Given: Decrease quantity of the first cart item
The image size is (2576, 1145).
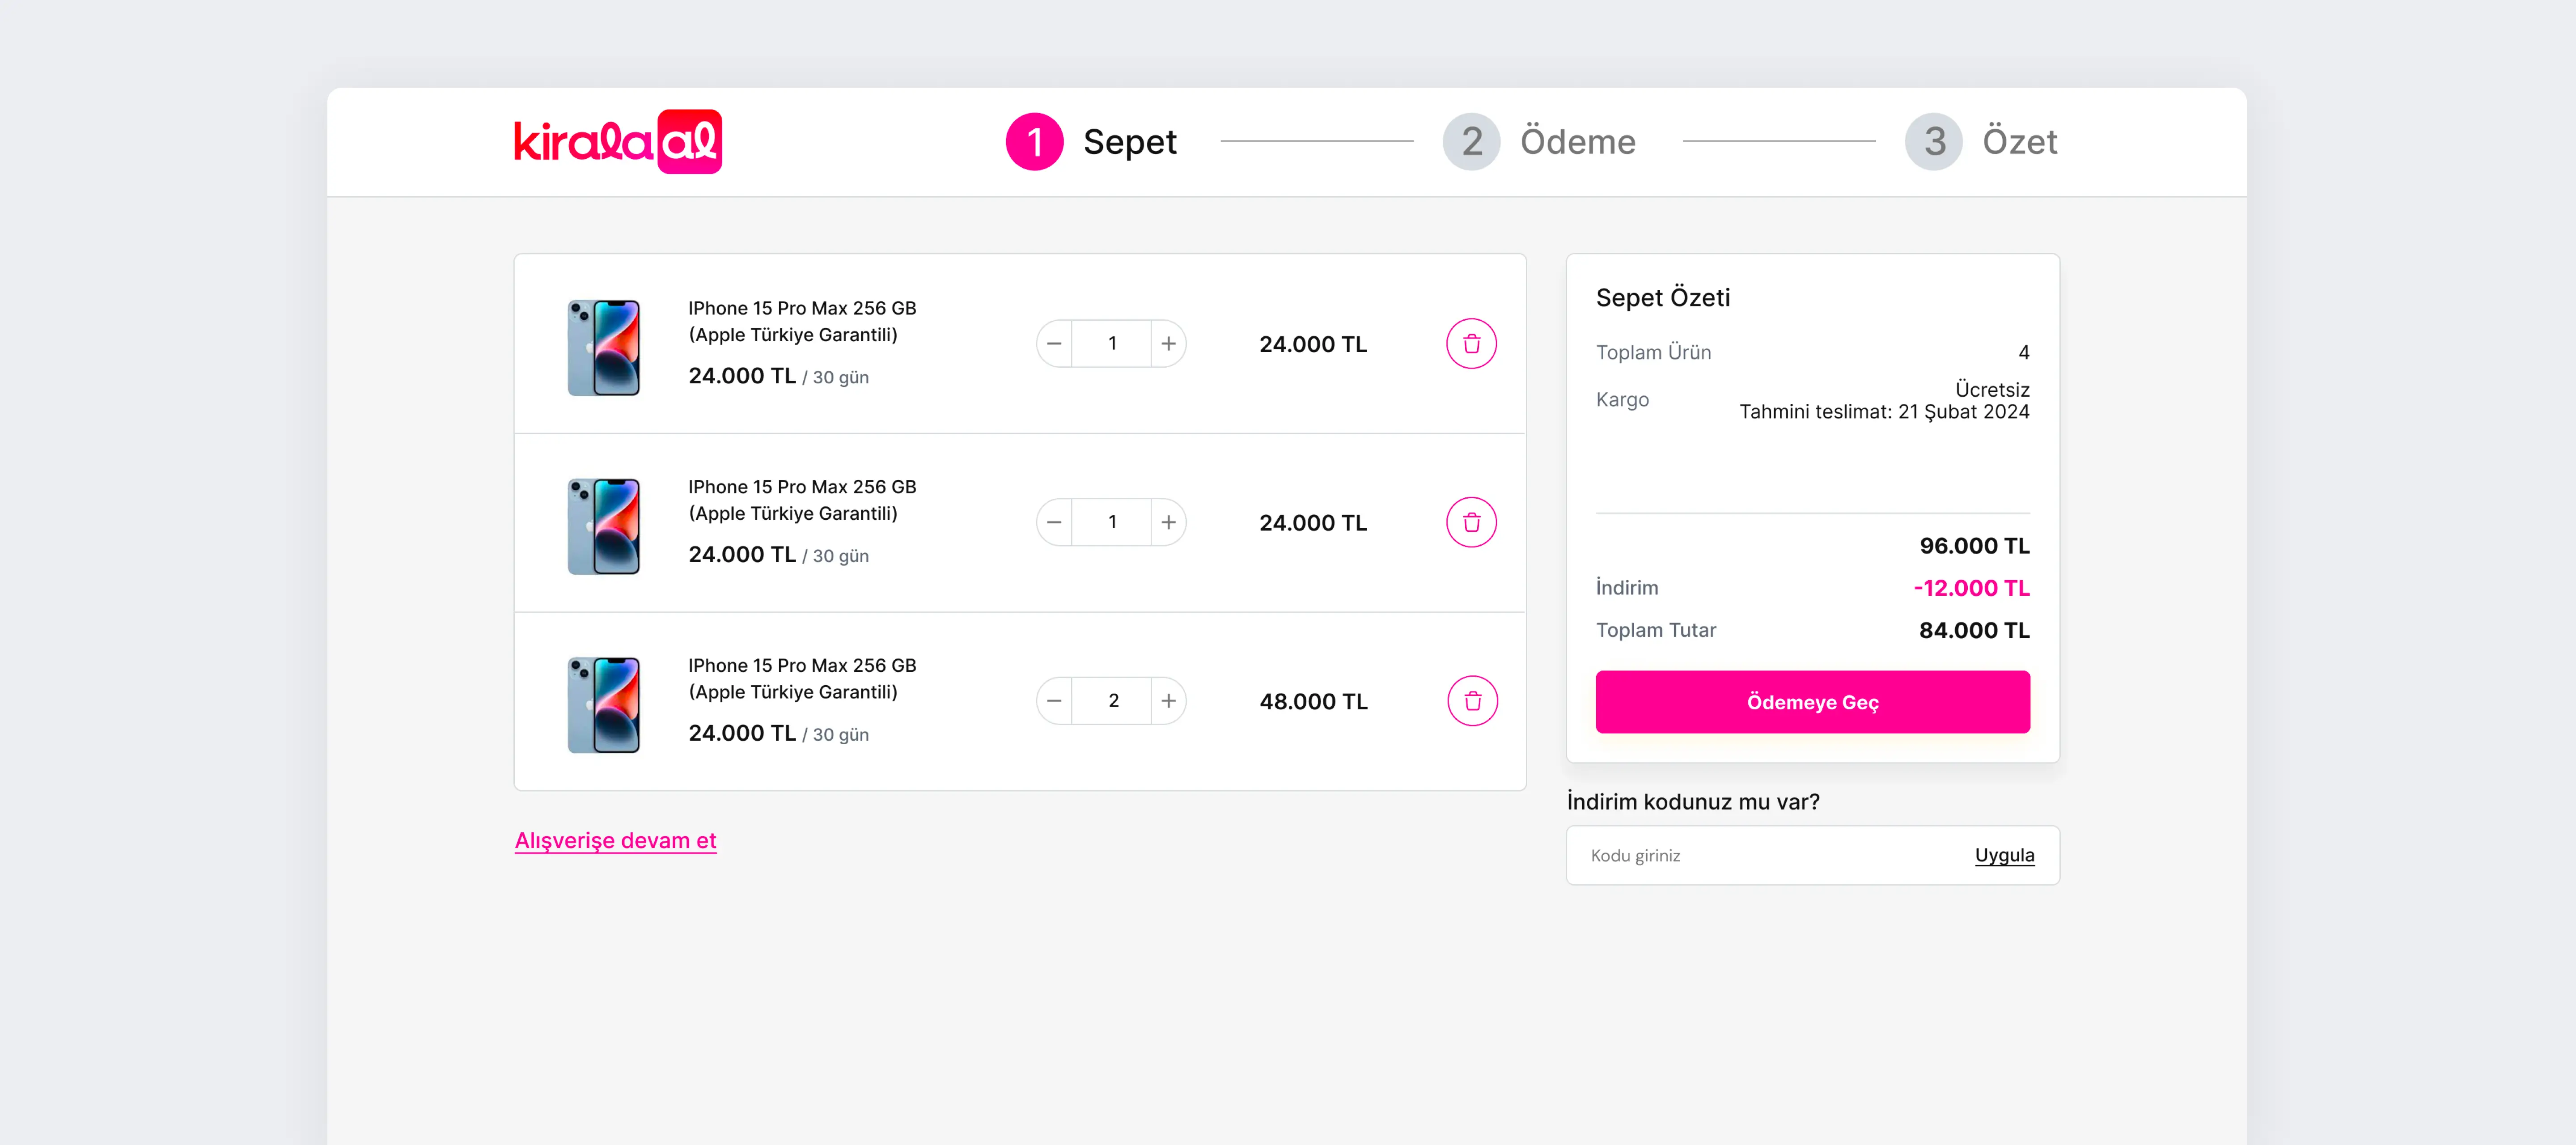Looking at the screenshot, I should pos(1054,344).
